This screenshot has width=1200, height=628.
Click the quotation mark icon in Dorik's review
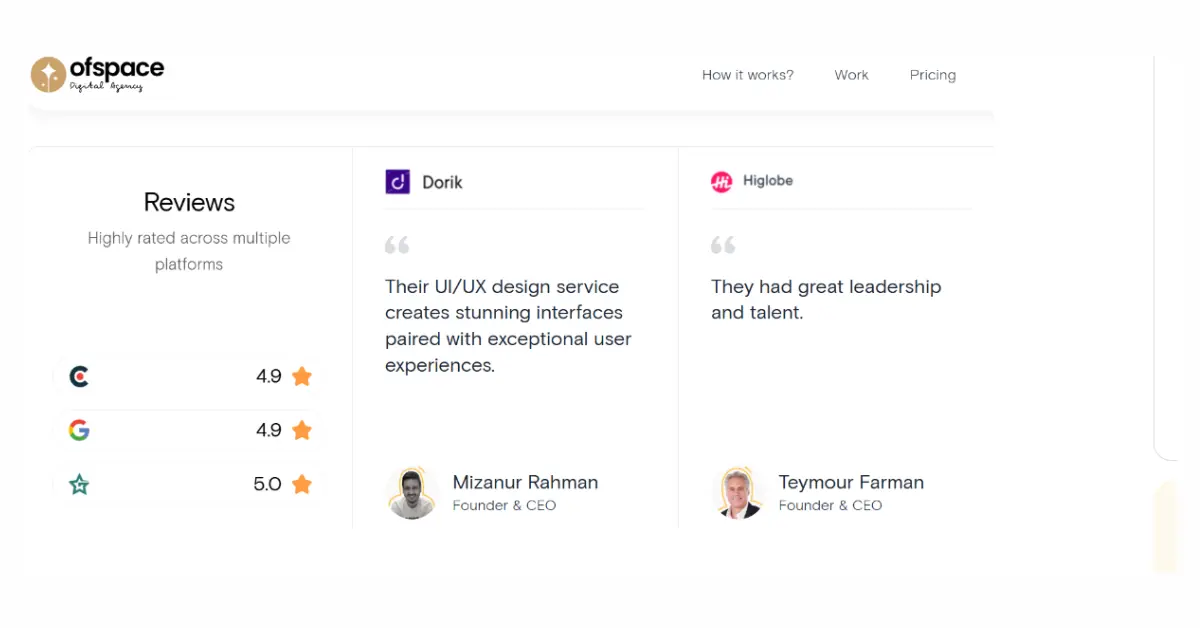[x=396, y=243]
